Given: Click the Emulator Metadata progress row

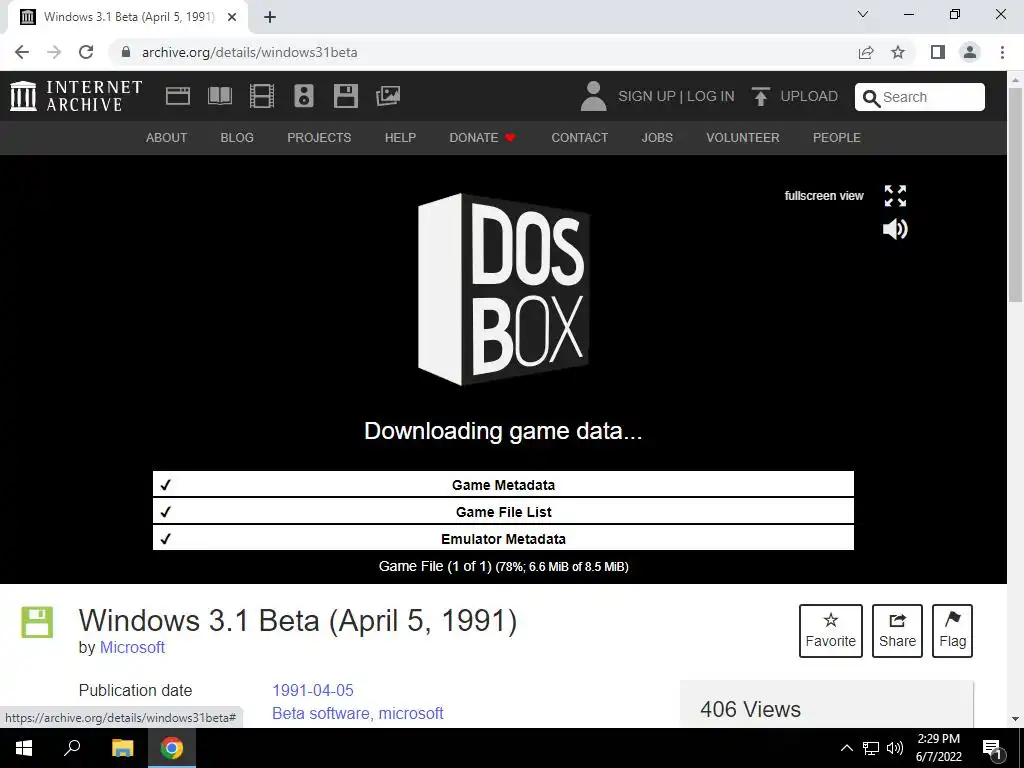Looking at the screenshot, I should click(x=503, y=538).
